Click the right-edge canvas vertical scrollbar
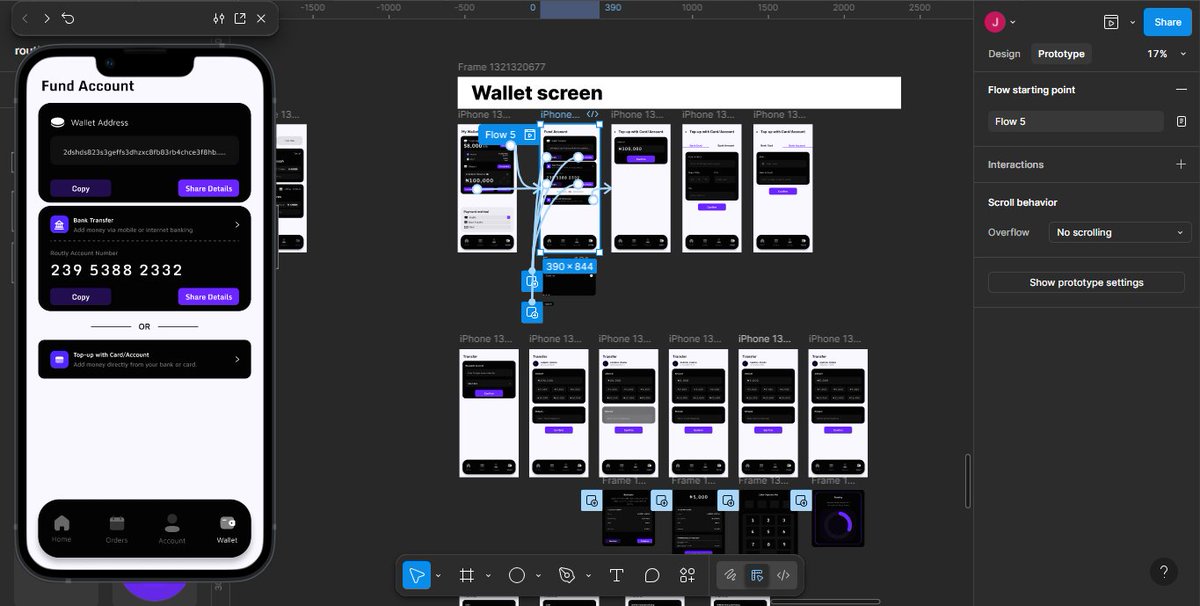1200x606 pixels. pos(967,480)
